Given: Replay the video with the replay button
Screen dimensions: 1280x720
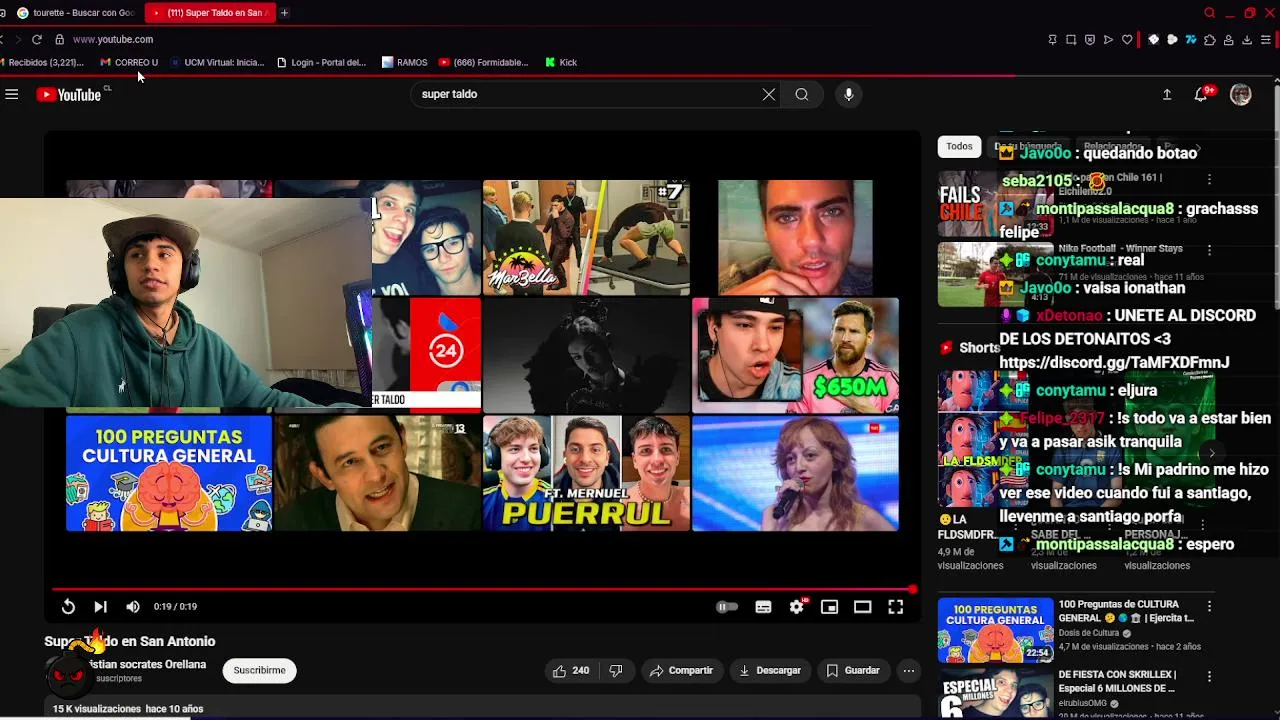Looking at the screenshot, I should click(x=68, y=607).
